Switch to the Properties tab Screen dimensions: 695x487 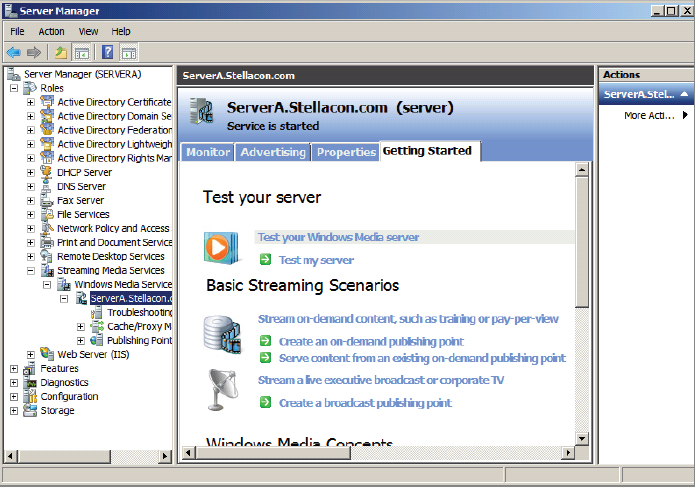[x=346, y=152]
